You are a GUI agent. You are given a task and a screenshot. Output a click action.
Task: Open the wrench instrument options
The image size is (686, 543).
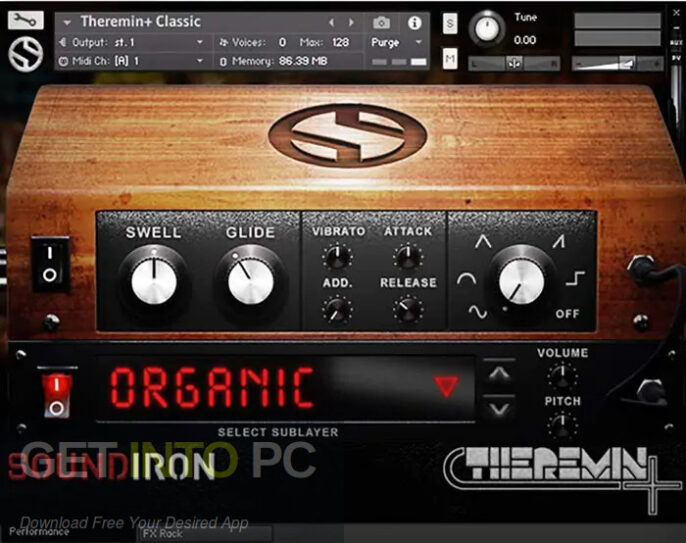click(25, 20)
